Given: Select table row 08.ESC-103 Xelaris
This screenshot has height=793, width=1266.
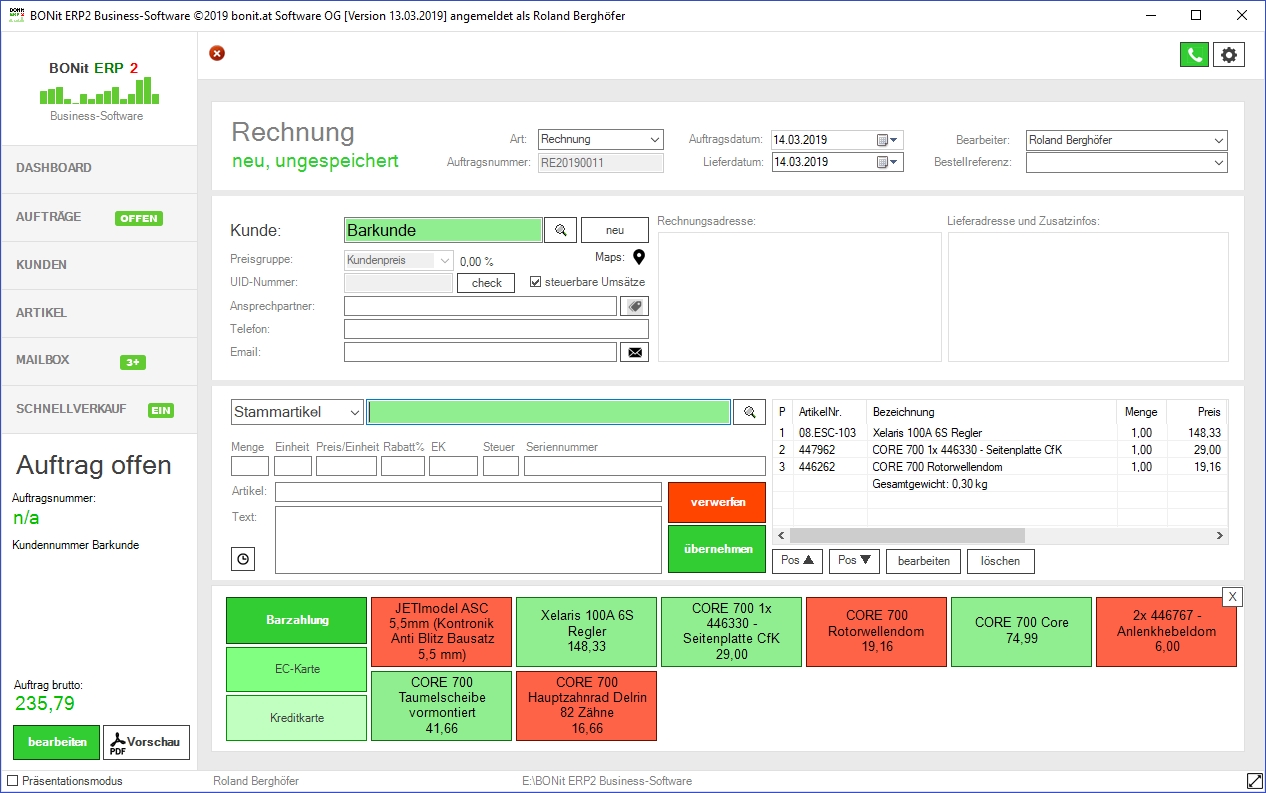Looking at the screenshot, I should click(x=1000, y=433).
